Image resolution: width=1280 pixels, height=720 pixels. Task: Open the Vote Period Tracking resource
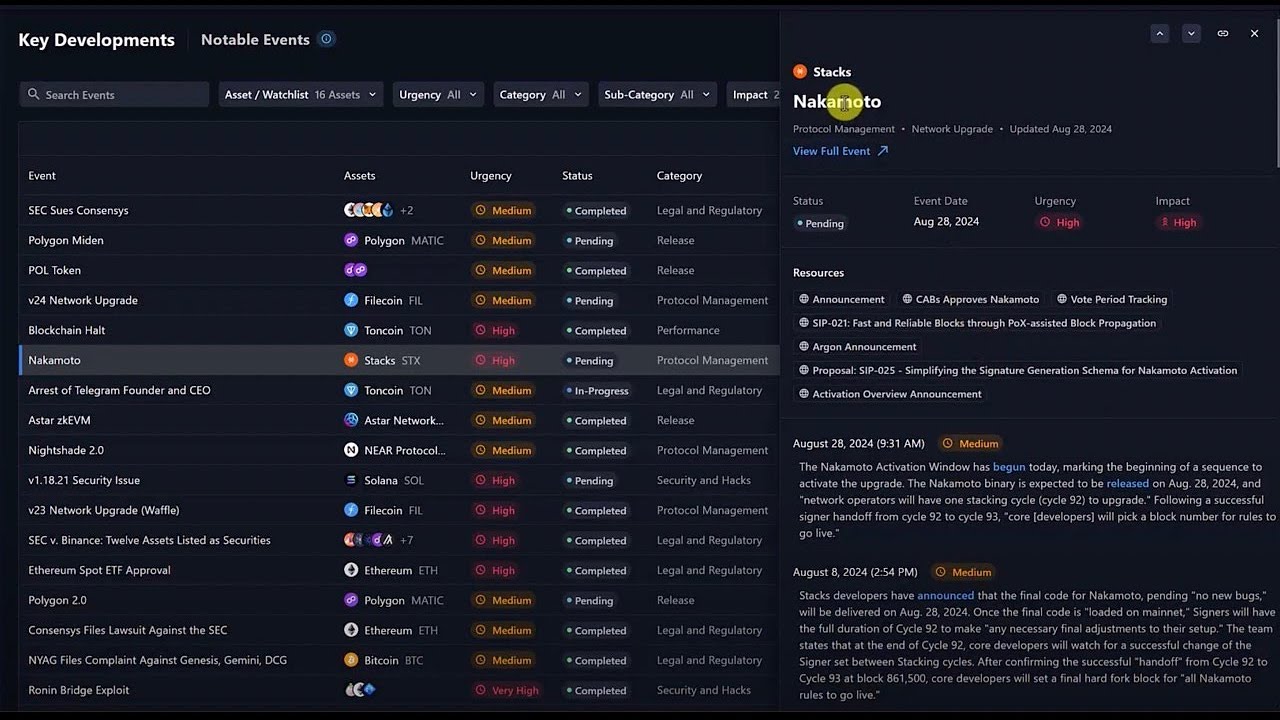pyautogui.click(x=1112, y=299)
